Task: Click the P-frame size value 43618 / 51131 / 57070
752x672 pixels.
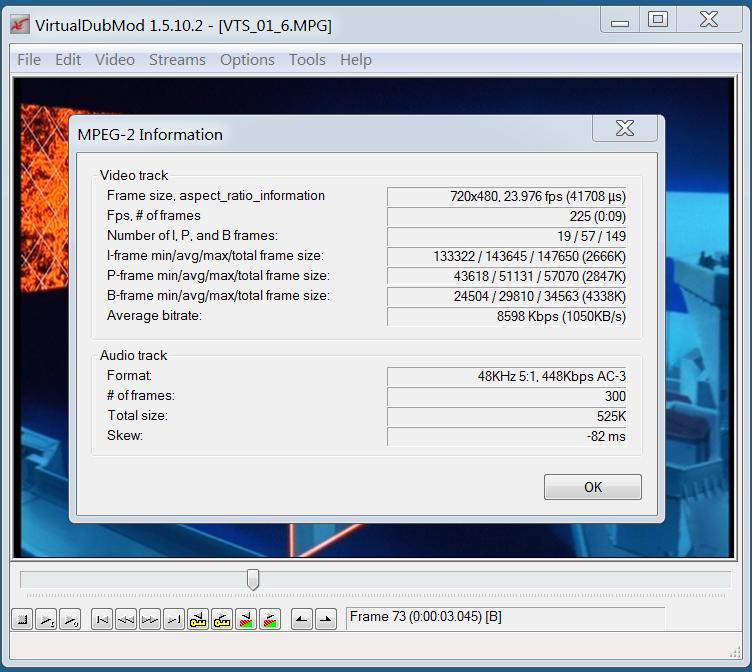Action: [x=506, y=276]
